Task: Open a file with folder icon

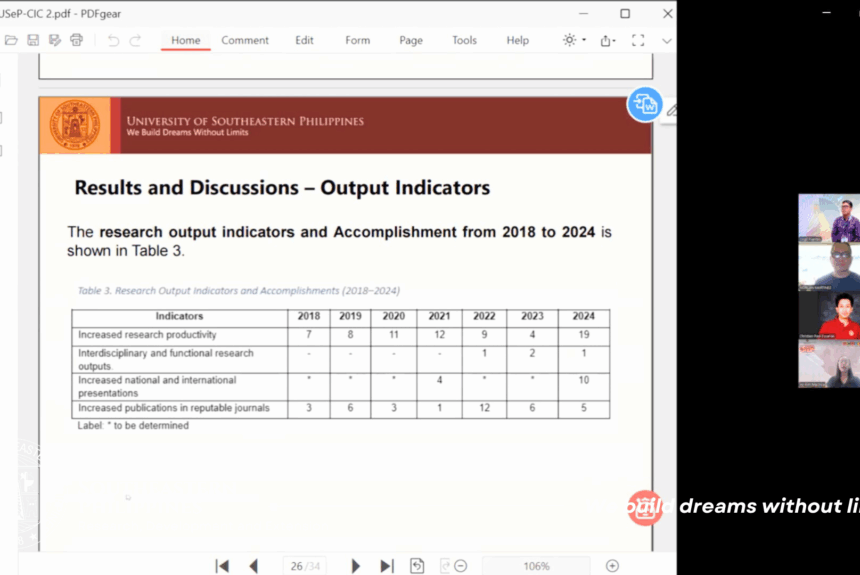Action: (11, 40)
